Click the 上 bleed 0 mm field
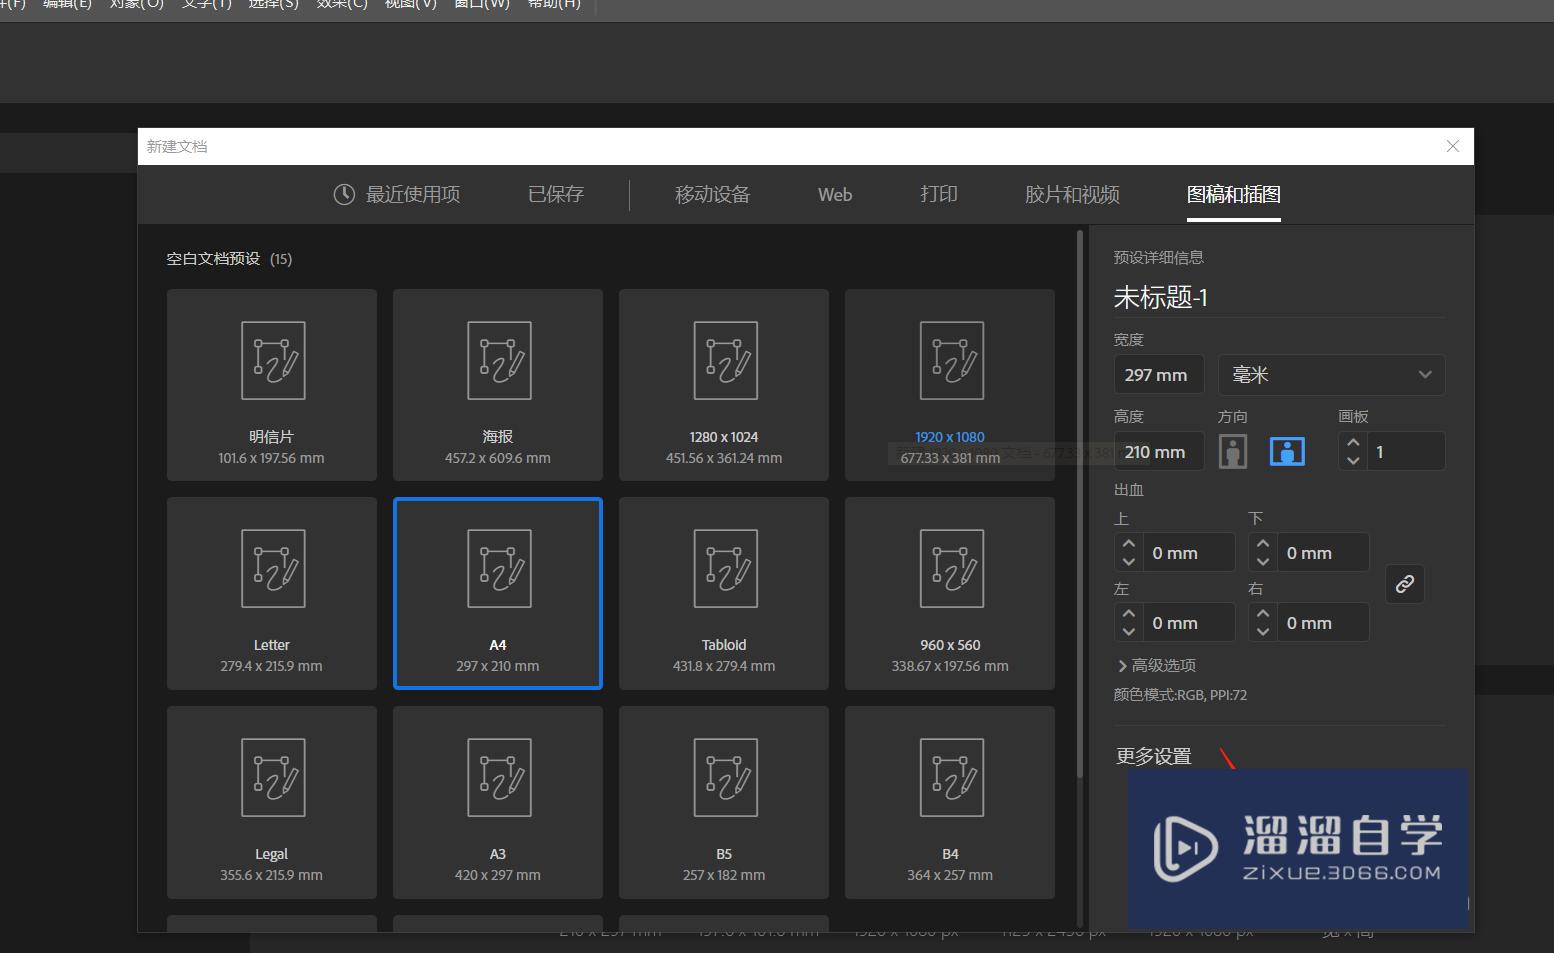 tap(1188, 553)
